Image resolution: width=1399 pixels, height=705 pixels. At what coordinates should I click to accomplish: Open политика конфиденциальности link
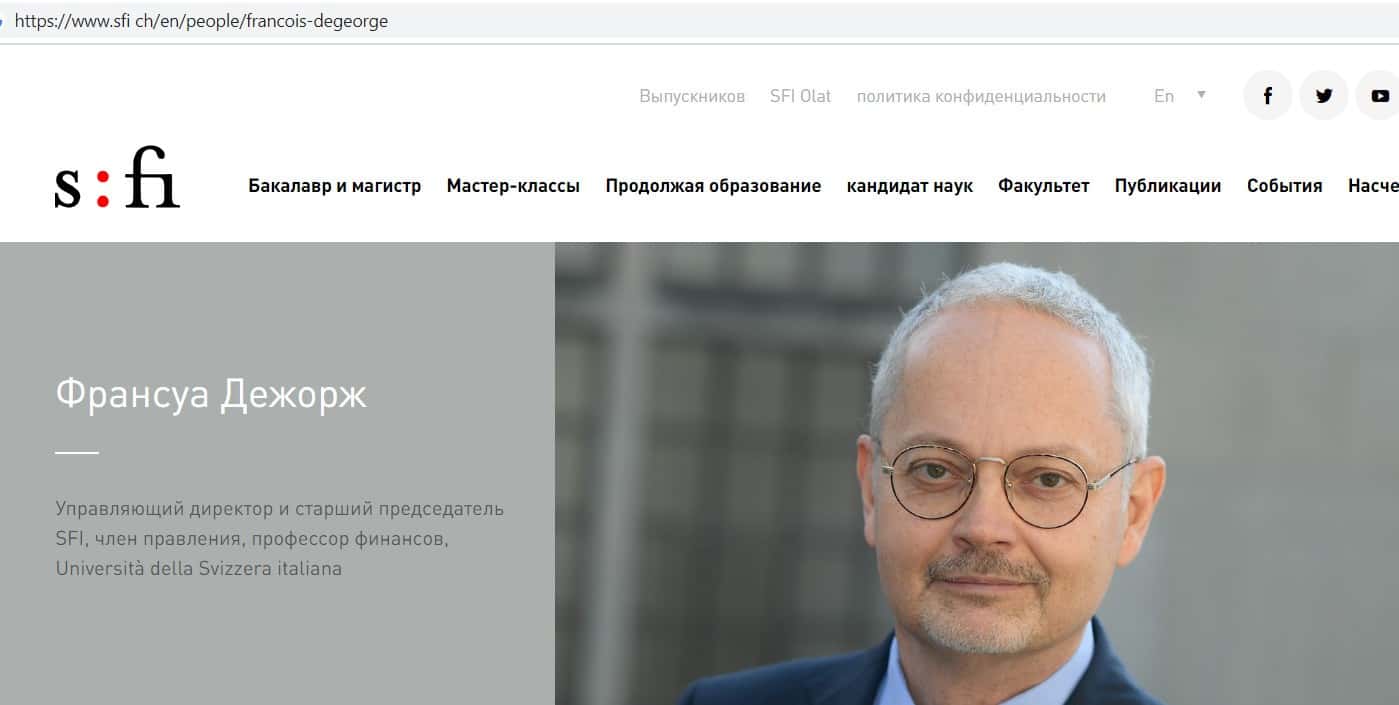tap(981, 96)
